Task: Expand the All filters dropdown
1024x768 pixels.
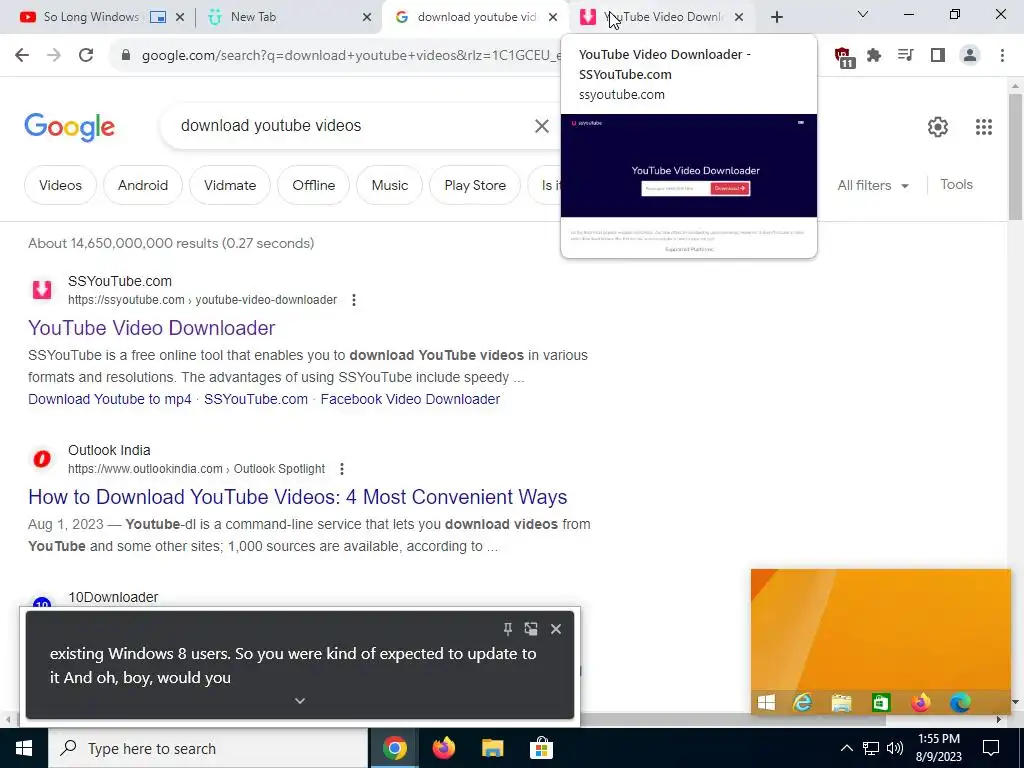Action: click(x=873, y=185)
